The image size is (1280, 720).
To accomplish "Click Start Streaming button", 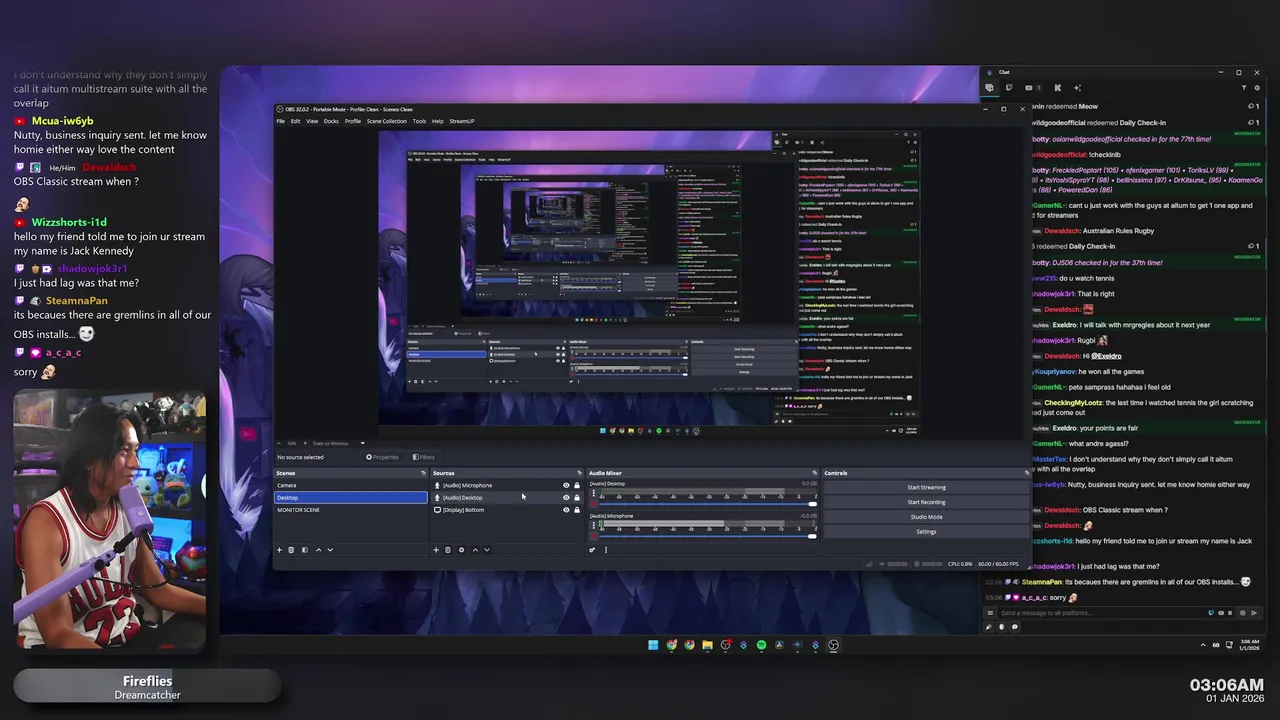I will point(926,487).
